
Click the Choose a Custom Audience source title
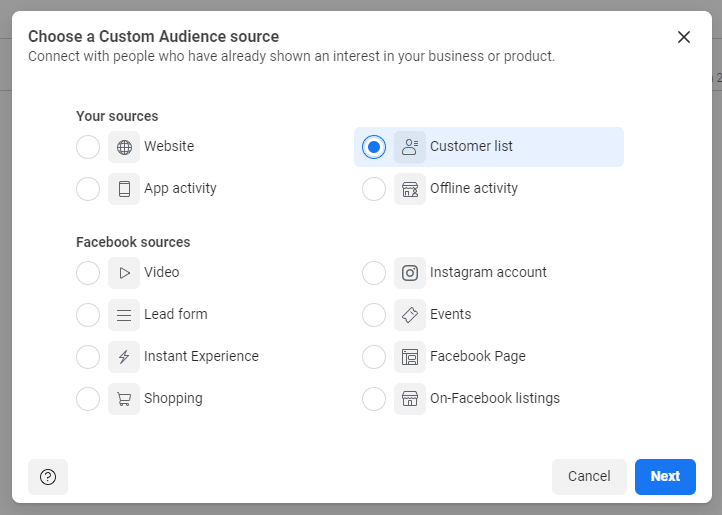153,36
